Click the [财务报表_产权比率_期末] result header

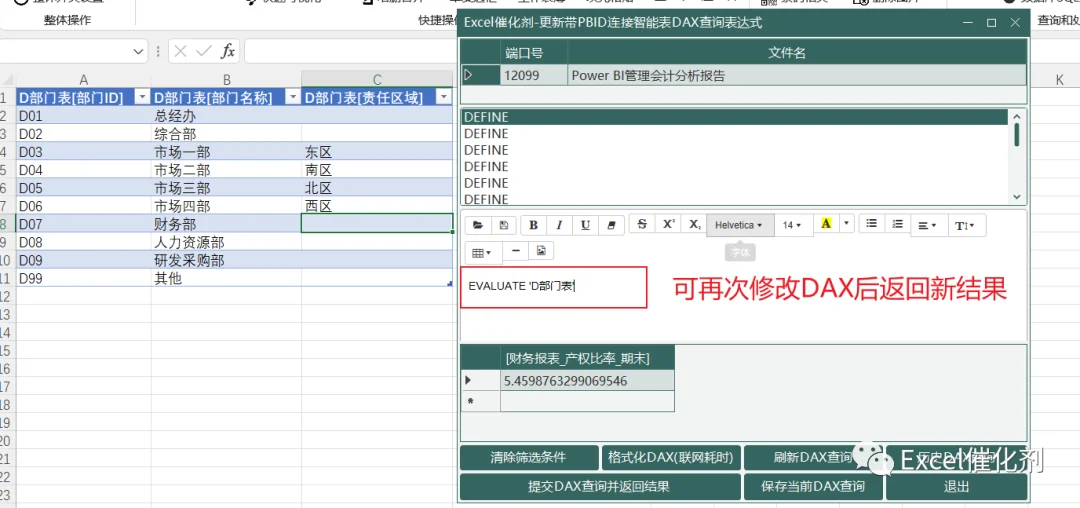pos(587,359)
